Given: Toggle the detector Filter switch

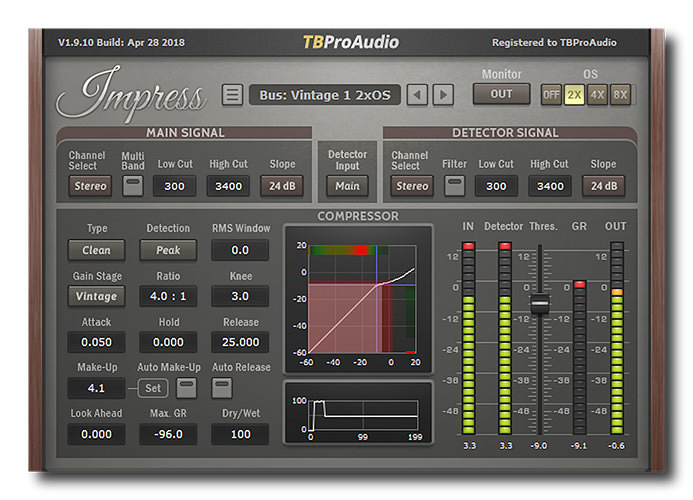Looking at the screenshot, I should click(x=455, y=185).
